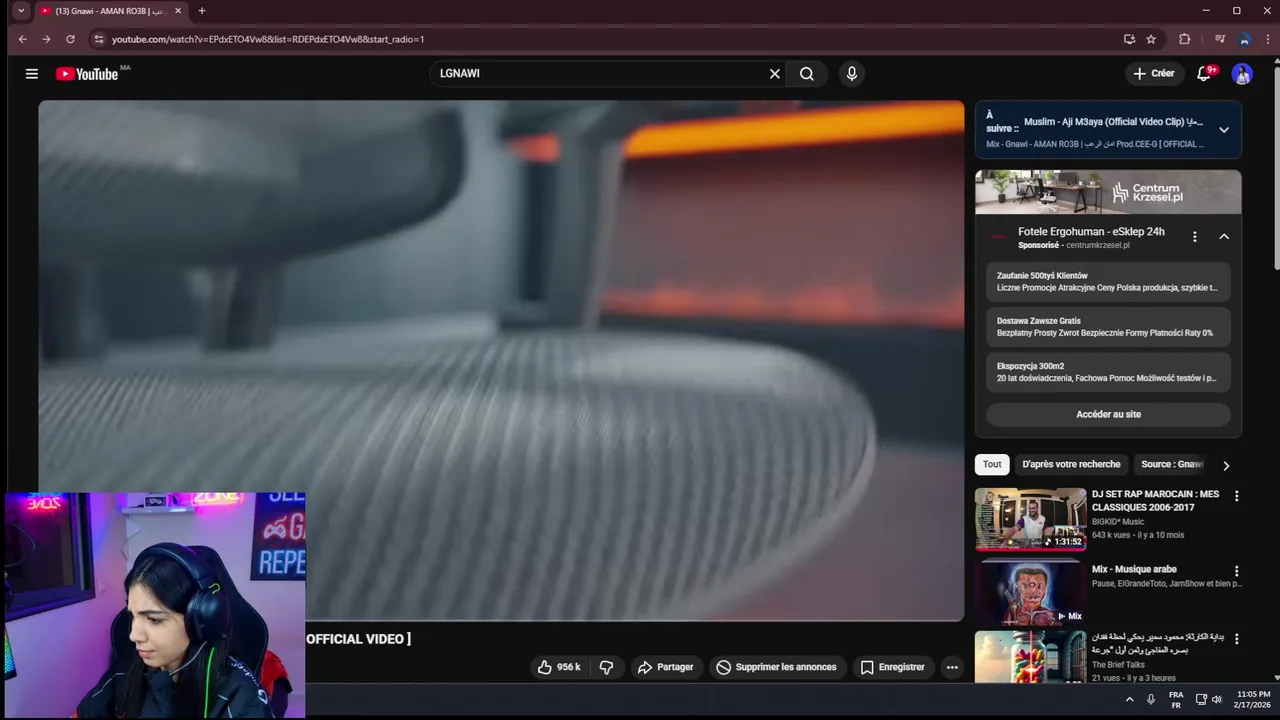Screen dimensions: 1280x720
Task: Click the main video player area
Action: point(501,360)
